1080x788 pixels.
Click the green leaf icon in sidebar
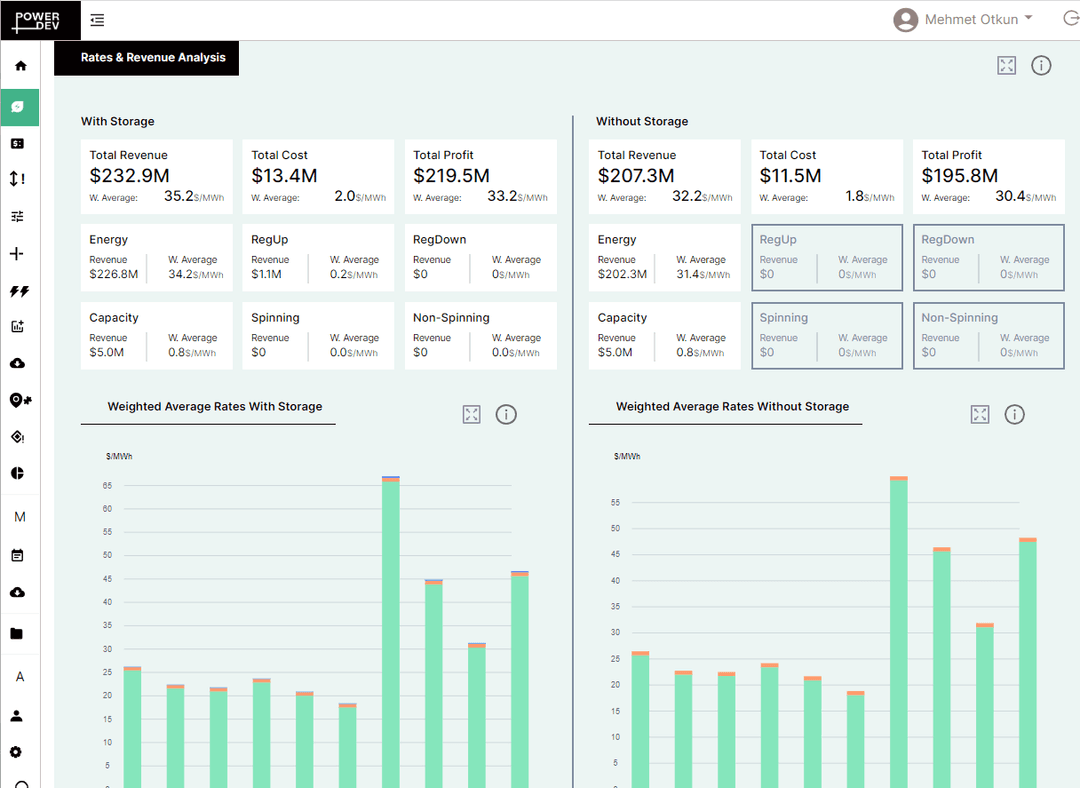[19, 106]
